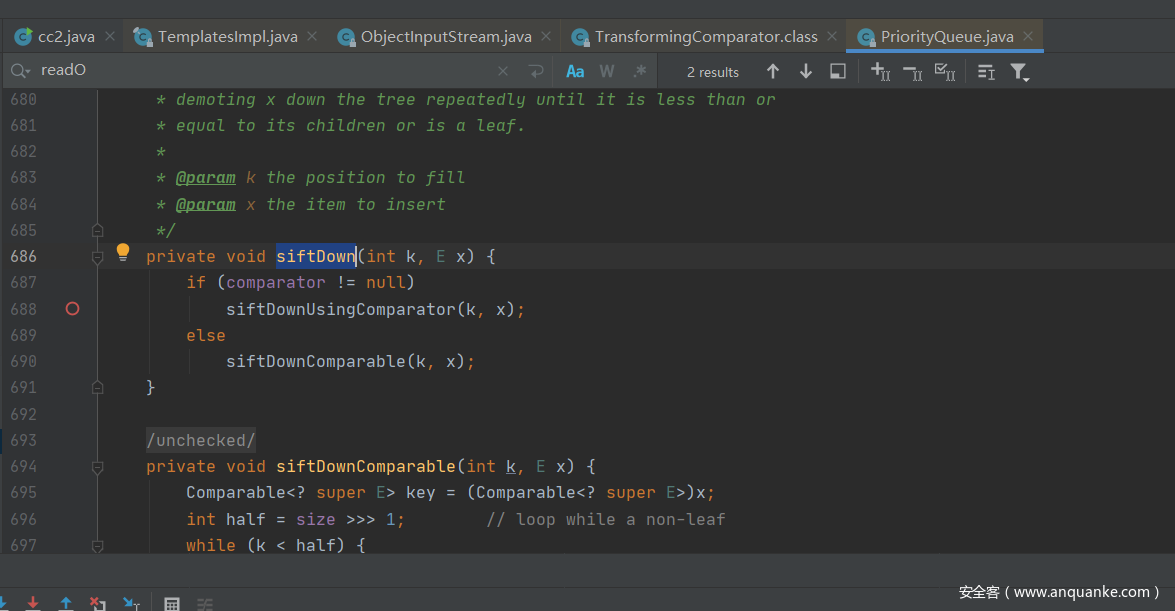This screenshot has height=611, width=1175.
Task: Click the lightbulb intention icon
Action: (123, 252)
